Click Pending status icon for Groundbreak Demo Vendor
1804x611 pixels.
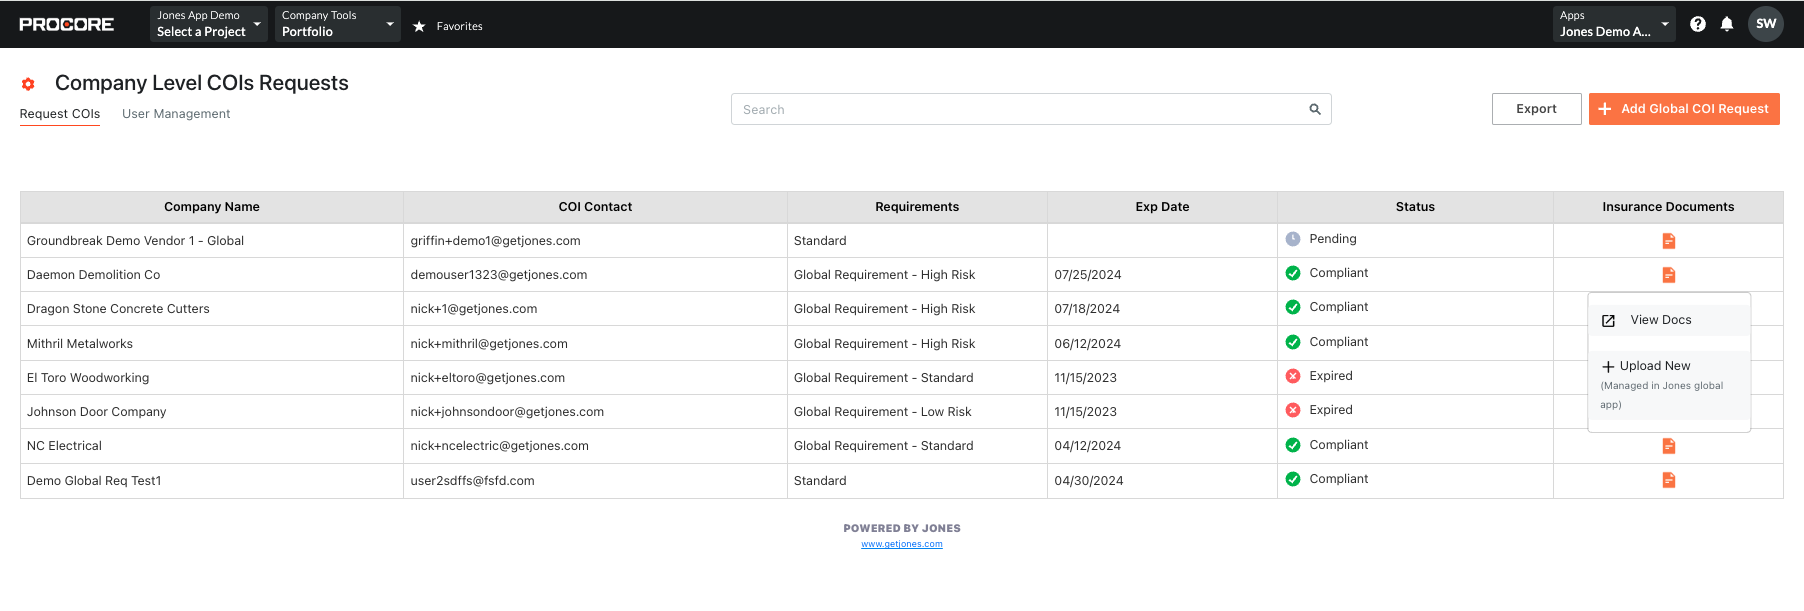tap(1293, 239)
